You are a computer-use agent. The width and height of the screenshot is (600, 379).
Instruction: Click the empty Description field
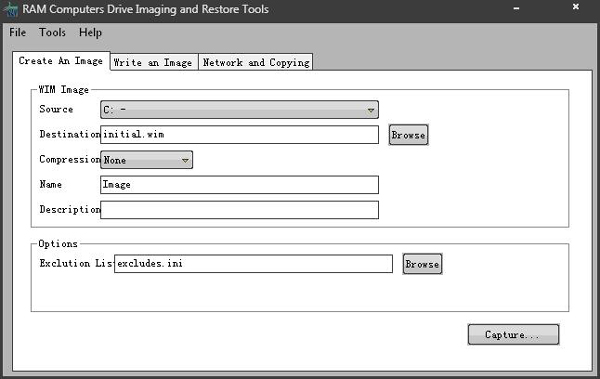[240, 210]
